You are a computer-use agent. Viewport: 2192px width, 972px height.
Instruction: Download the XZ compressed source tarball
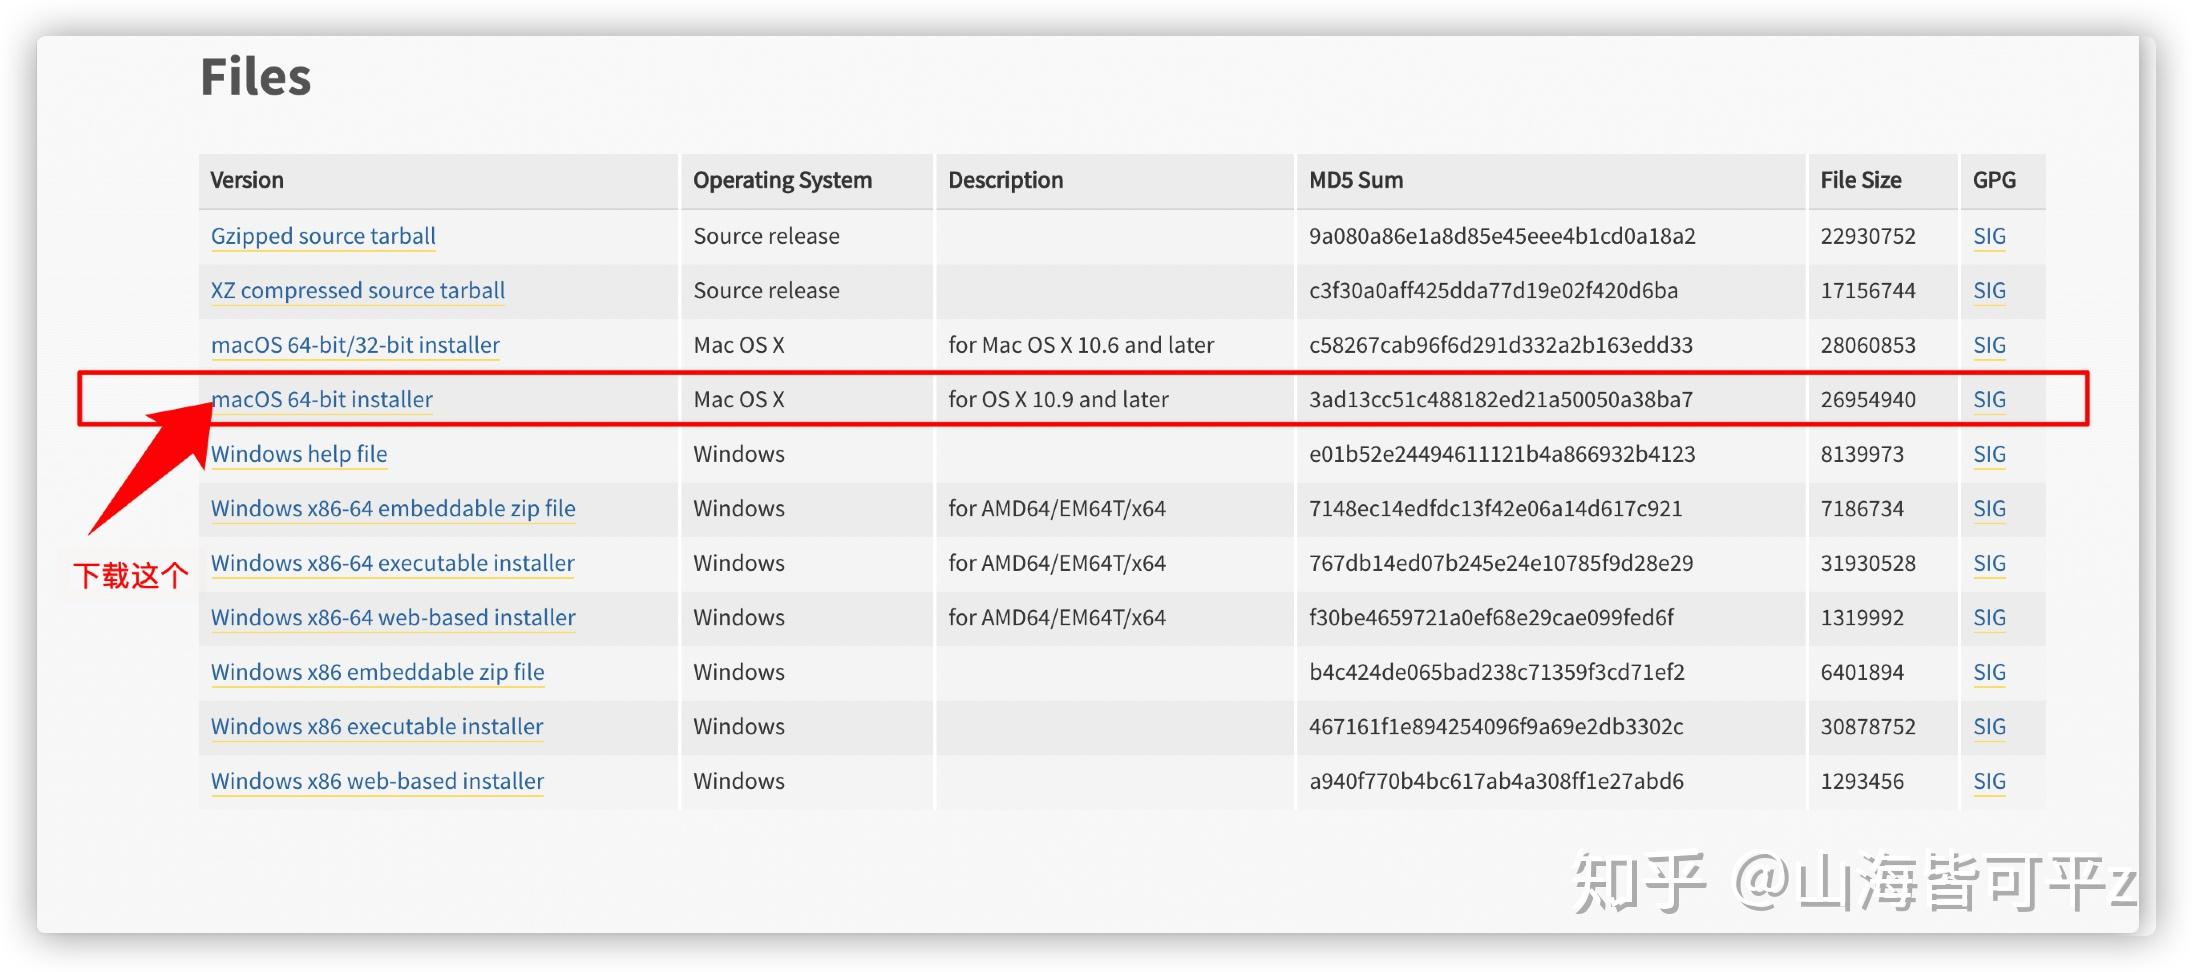[x=358, y=290]
